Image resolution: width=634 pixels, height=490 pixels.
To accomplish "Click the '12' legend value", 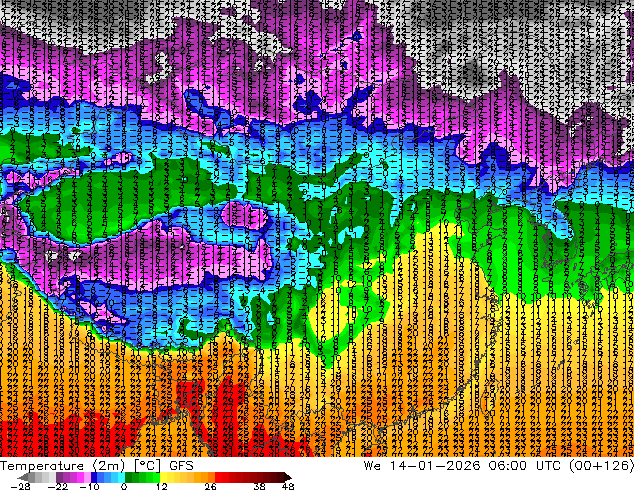I will click(x=162, y=486).
